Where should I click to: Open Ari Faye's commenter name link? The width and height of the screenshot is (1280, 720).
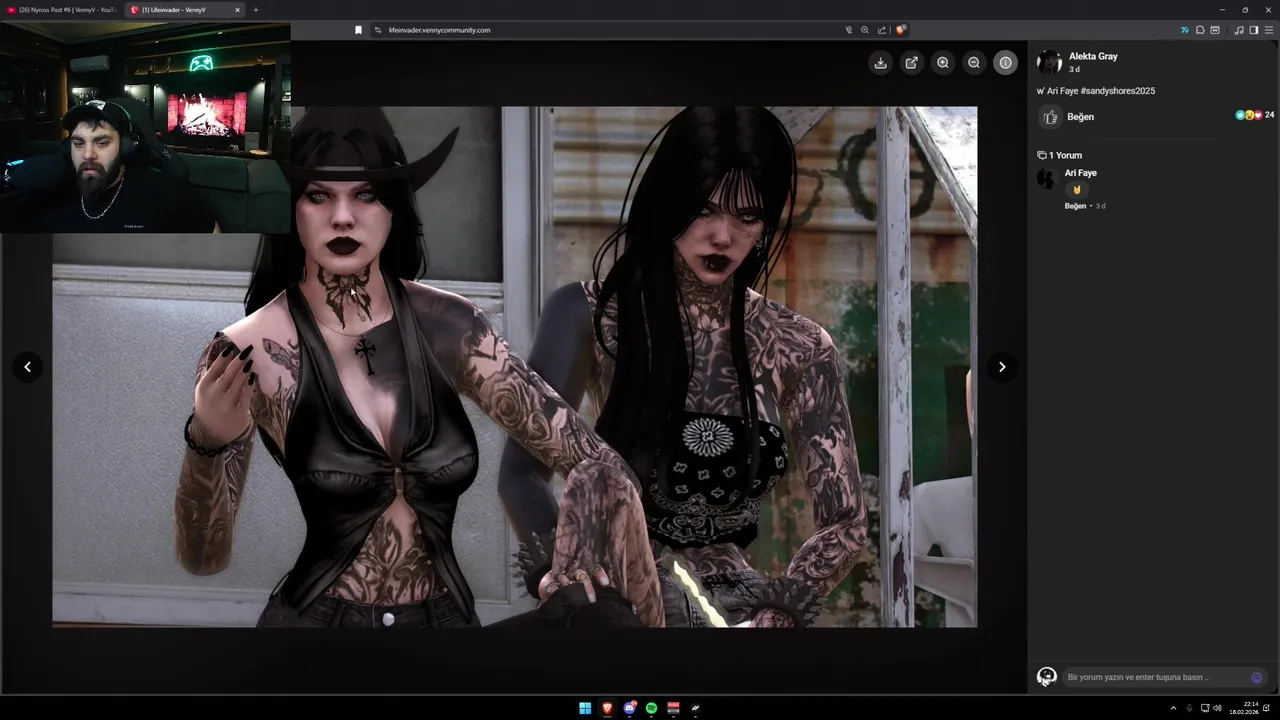click(x=1081, y=173)
